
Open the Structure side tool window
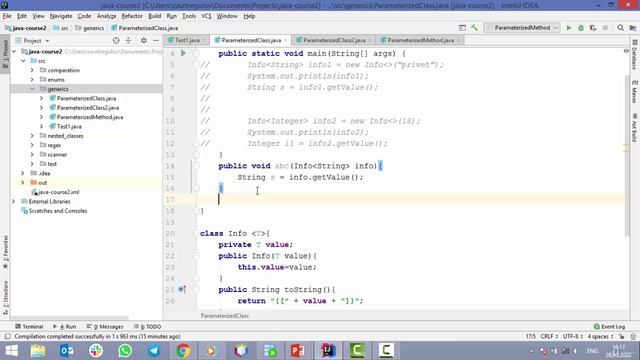pos(5,298)
